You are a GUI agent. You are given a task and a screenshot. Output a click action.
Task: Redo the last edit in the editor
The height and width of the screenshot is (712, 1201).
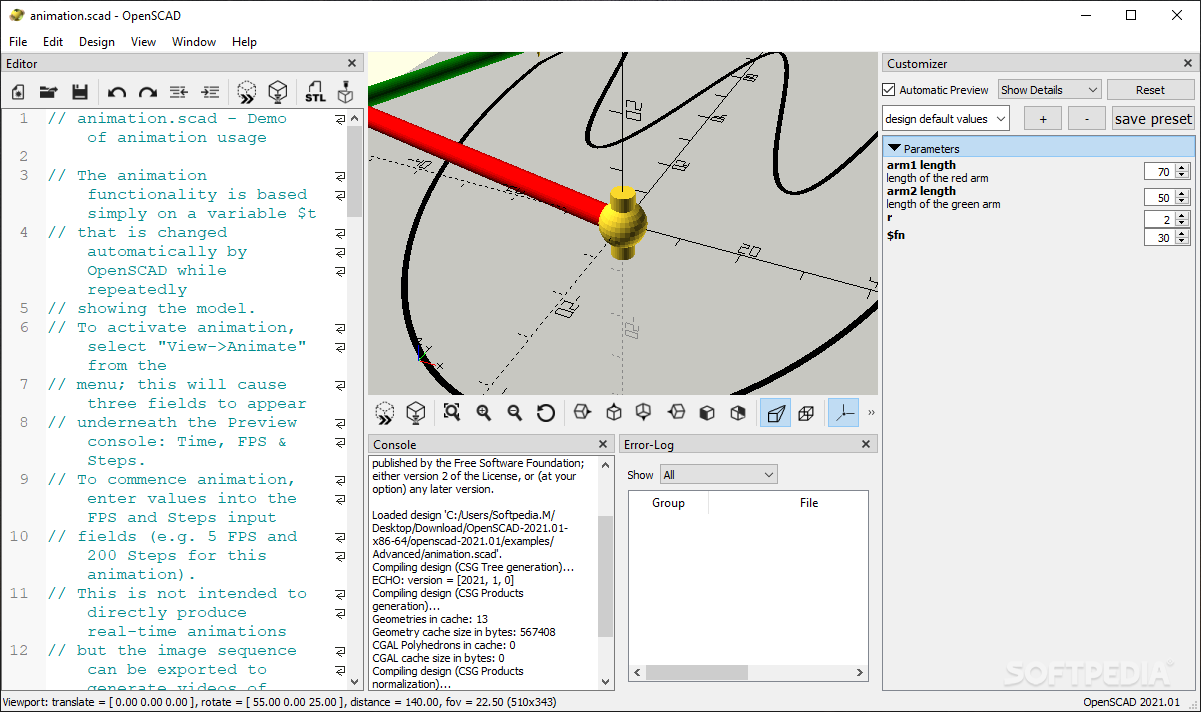(x=148, y=92)
